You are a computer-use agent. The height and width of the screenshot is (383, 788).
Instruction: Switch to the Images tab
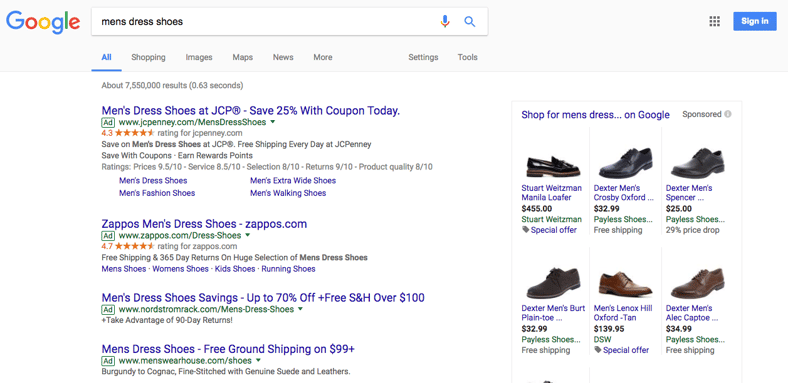[x=199, y=57]
